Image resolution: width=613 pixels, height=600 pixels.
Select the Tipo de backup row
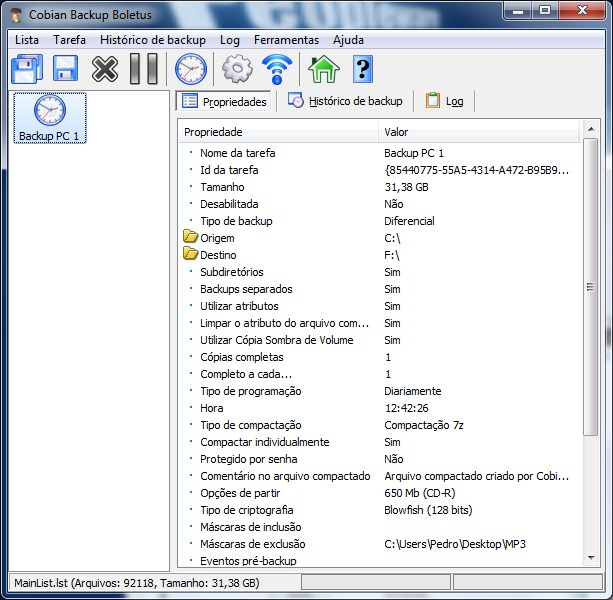(x=380, y=221)
